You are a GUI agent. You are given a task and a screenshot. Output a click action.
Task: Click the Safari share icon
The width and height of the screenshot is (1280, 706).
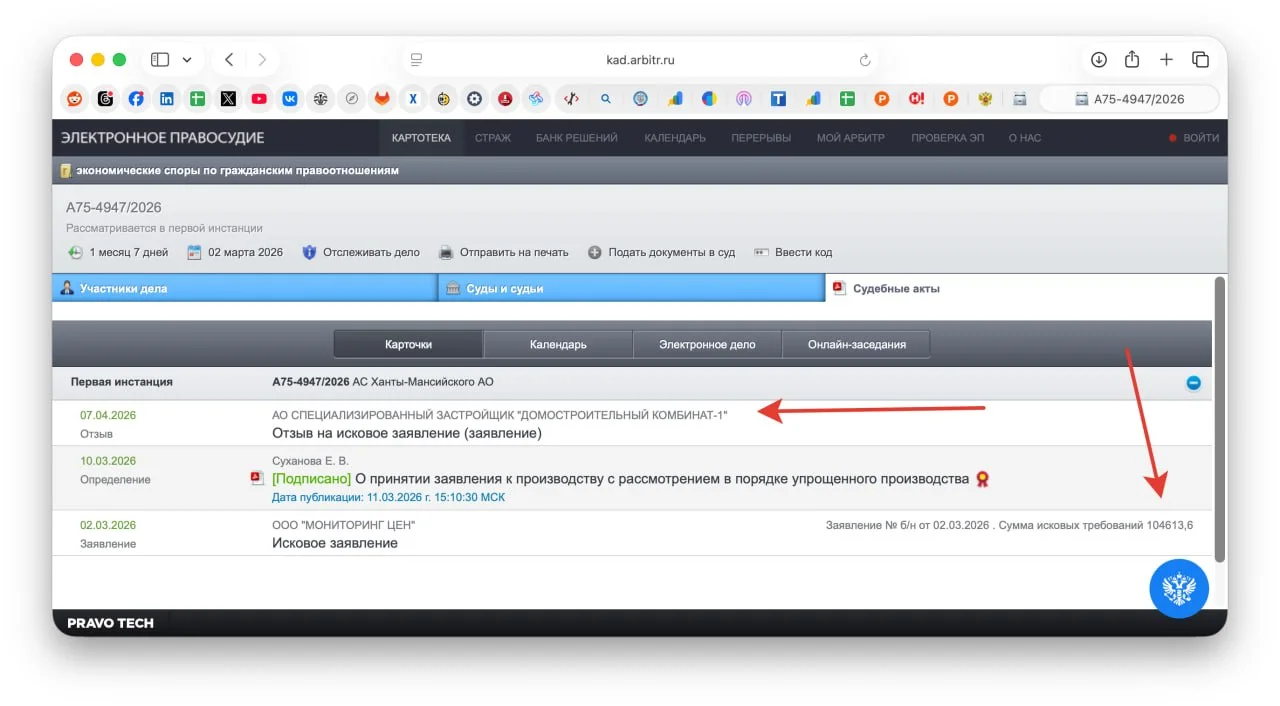(x=1132, y=60)
